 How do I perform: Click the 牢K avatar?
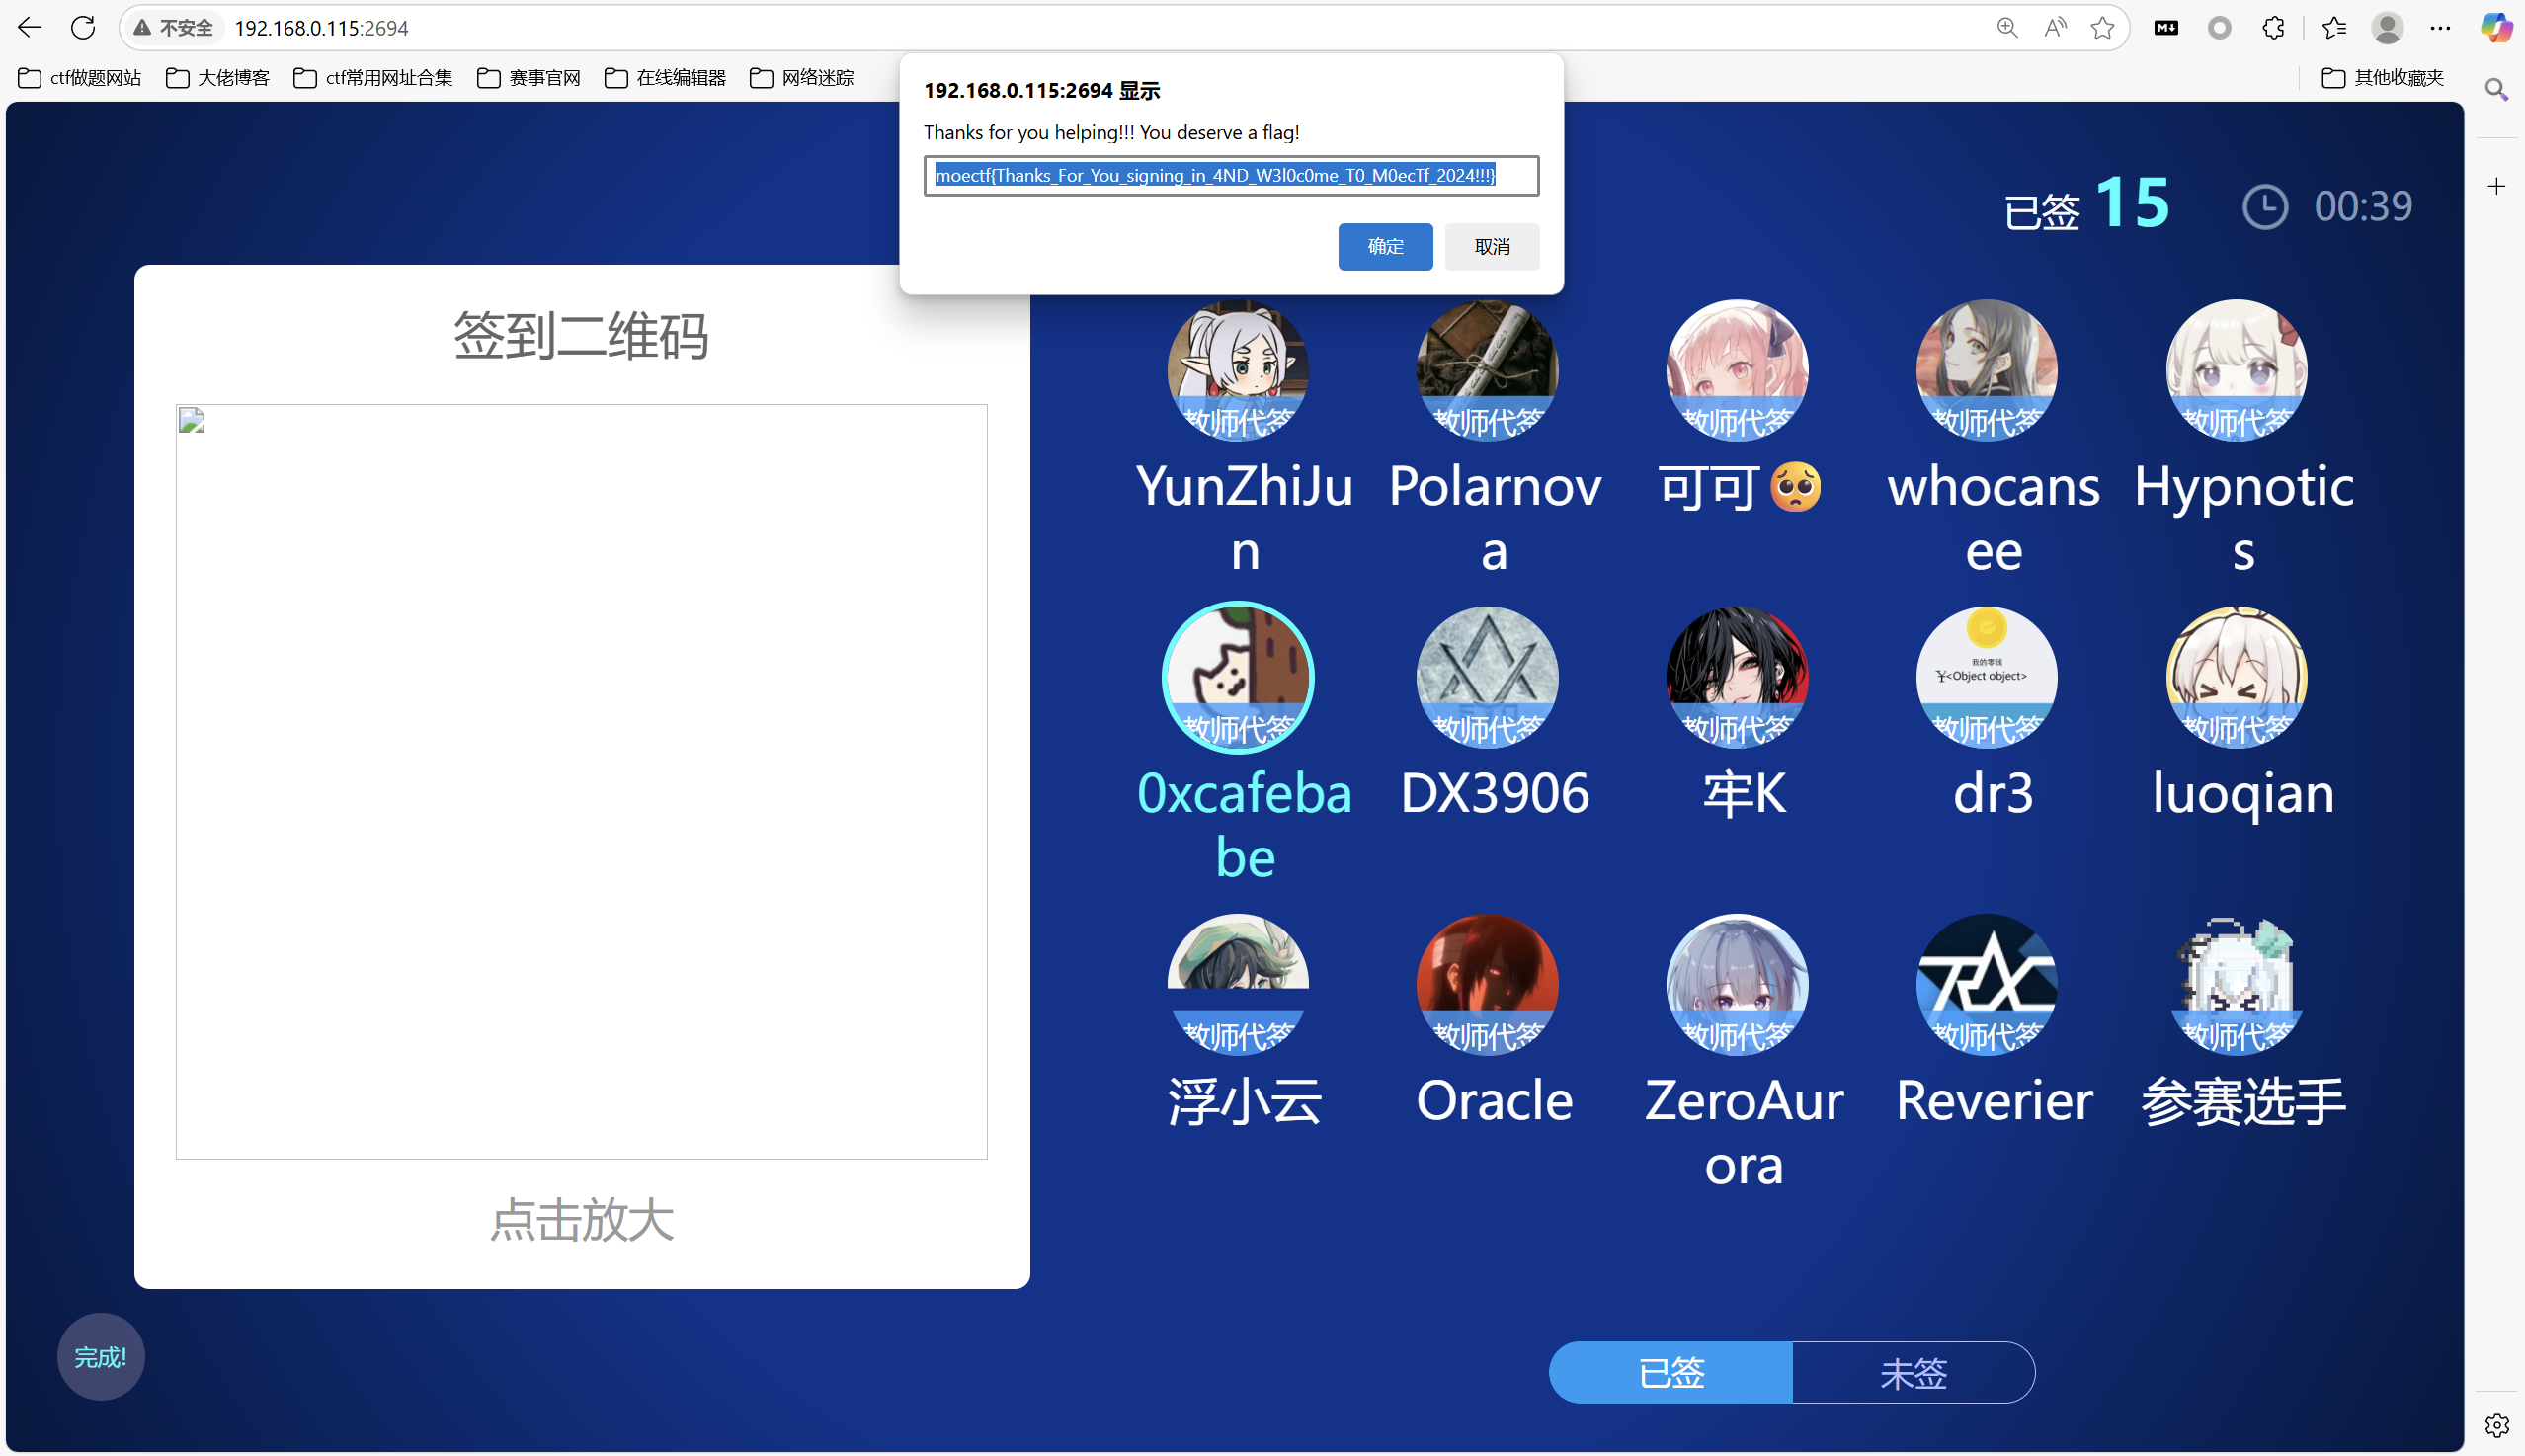[x=1737, y=678]
